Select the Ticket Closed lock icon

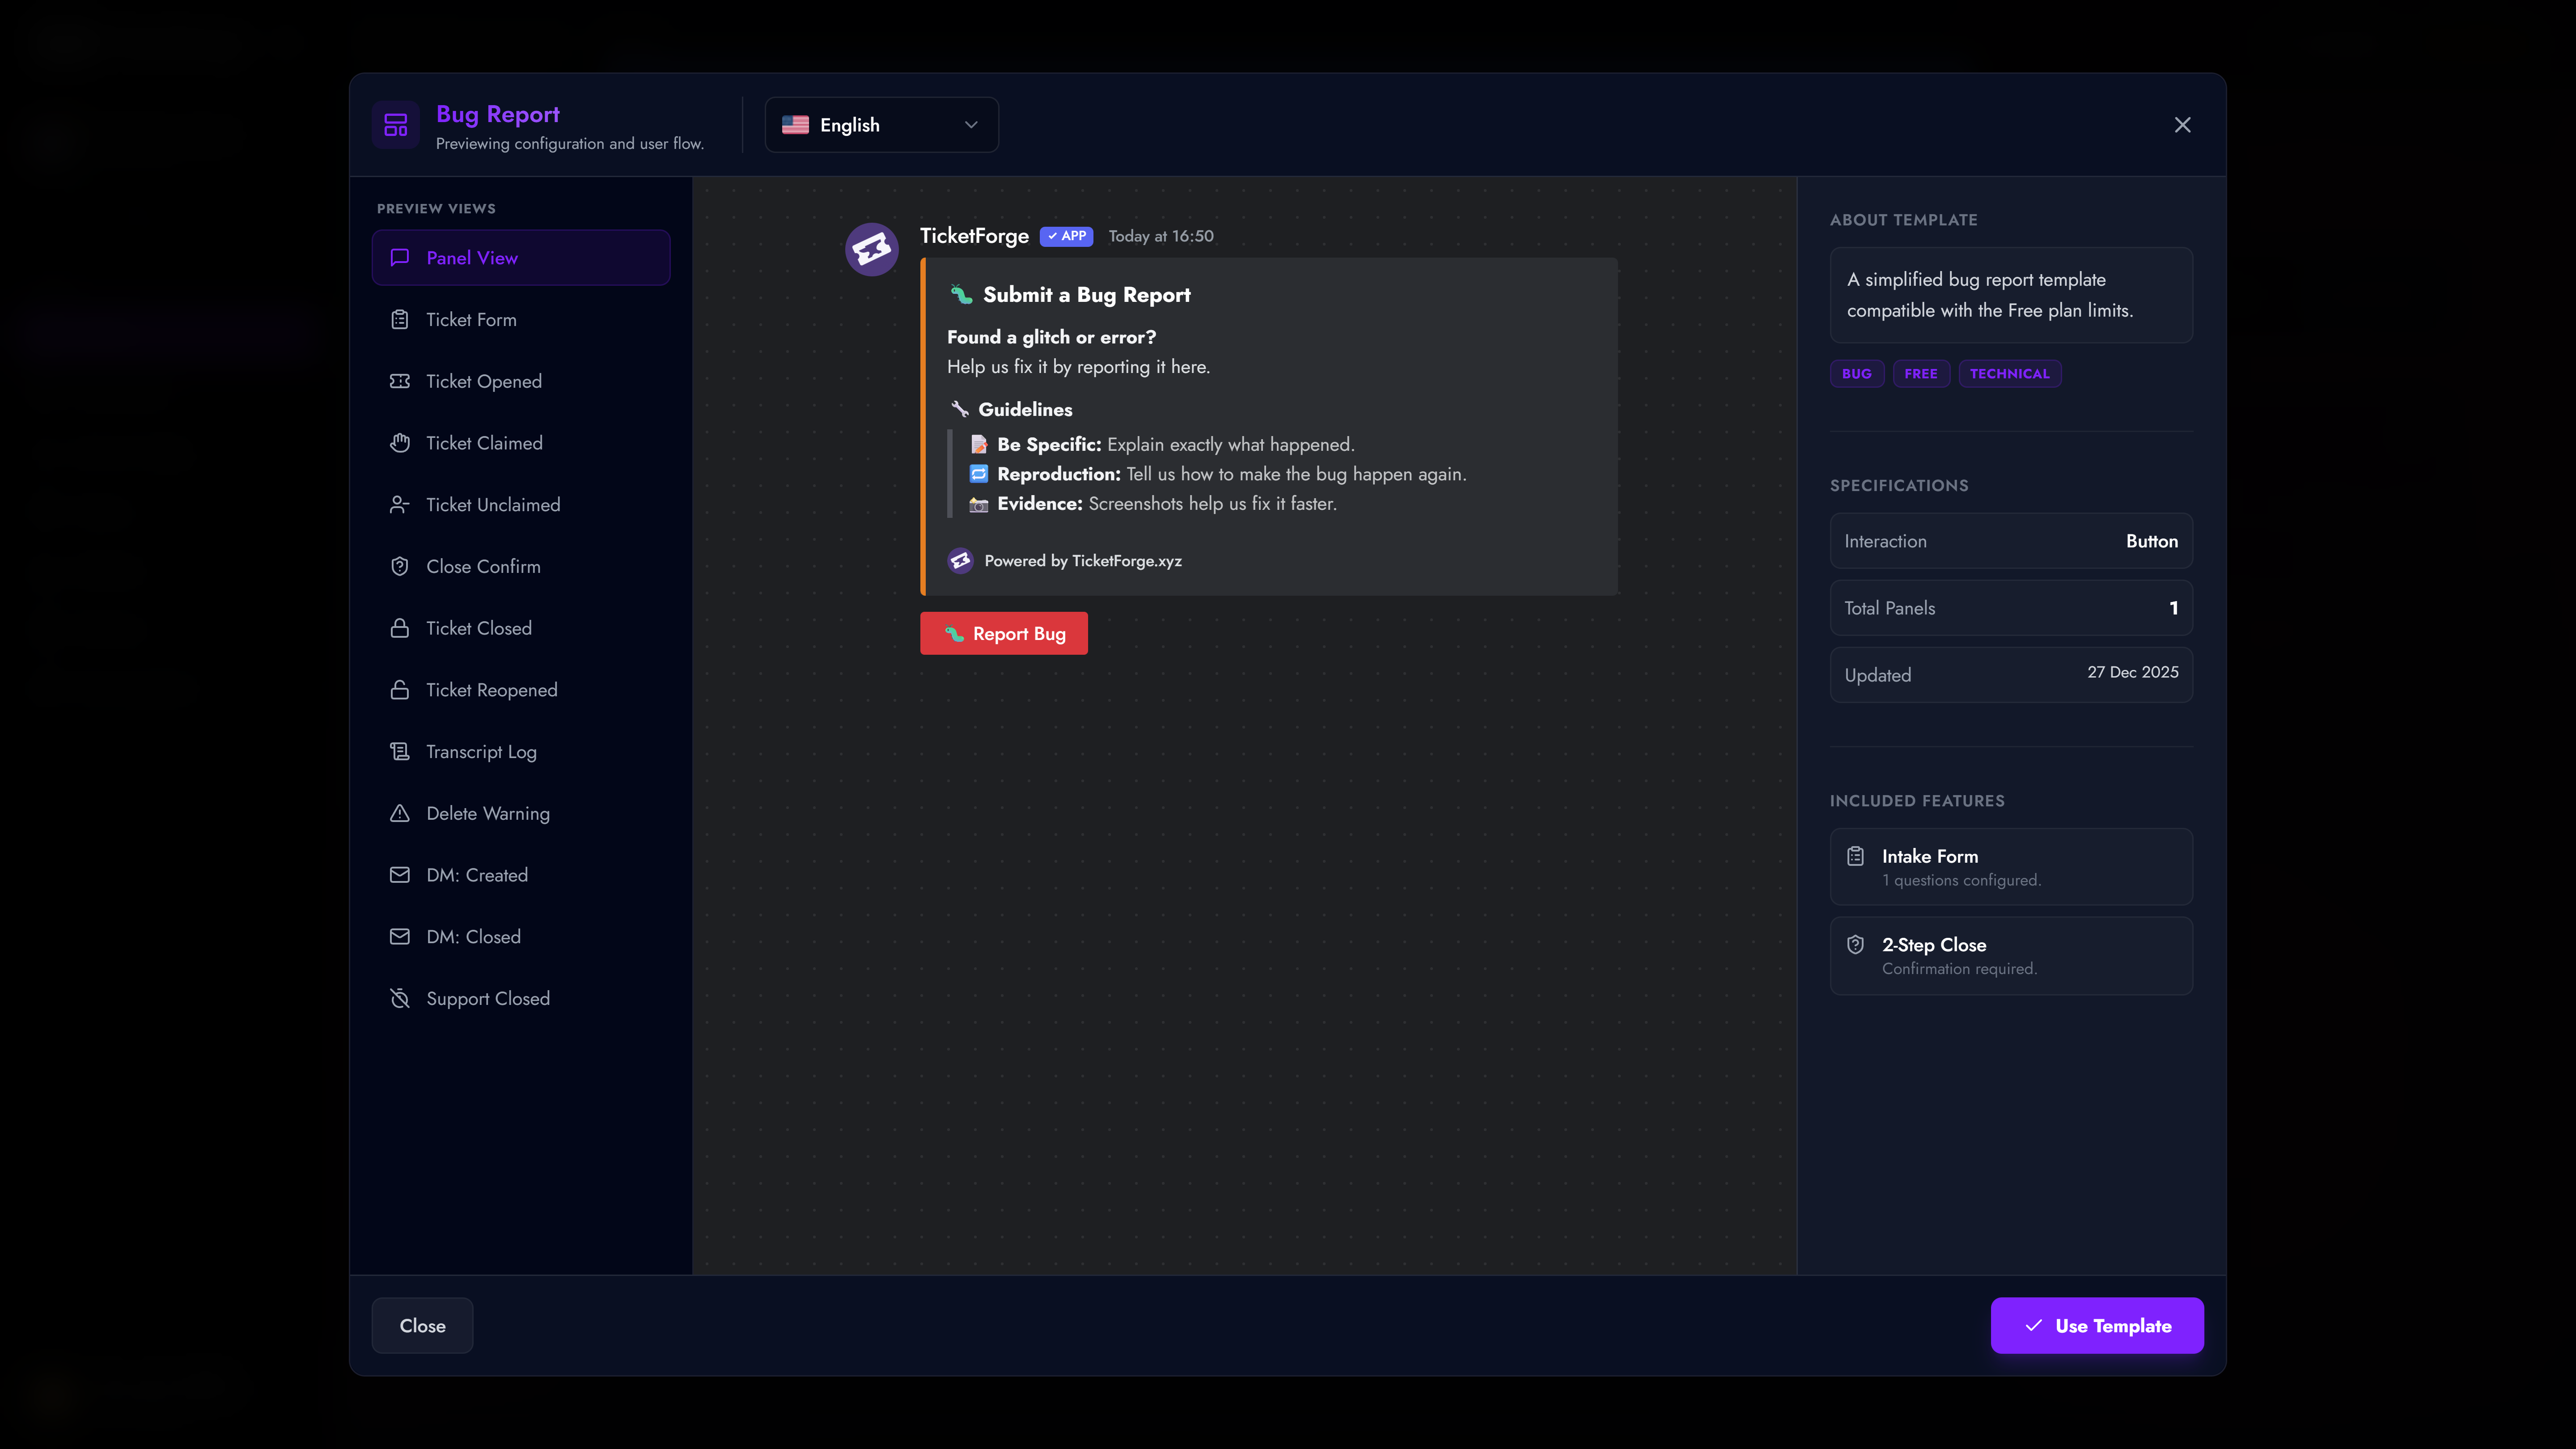tap(400, 627)
